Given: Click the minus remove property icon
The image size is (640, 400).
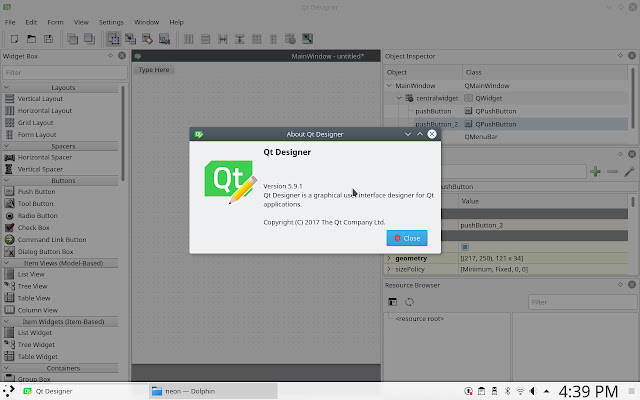Looking at the screenshot, I should (612, 172).
